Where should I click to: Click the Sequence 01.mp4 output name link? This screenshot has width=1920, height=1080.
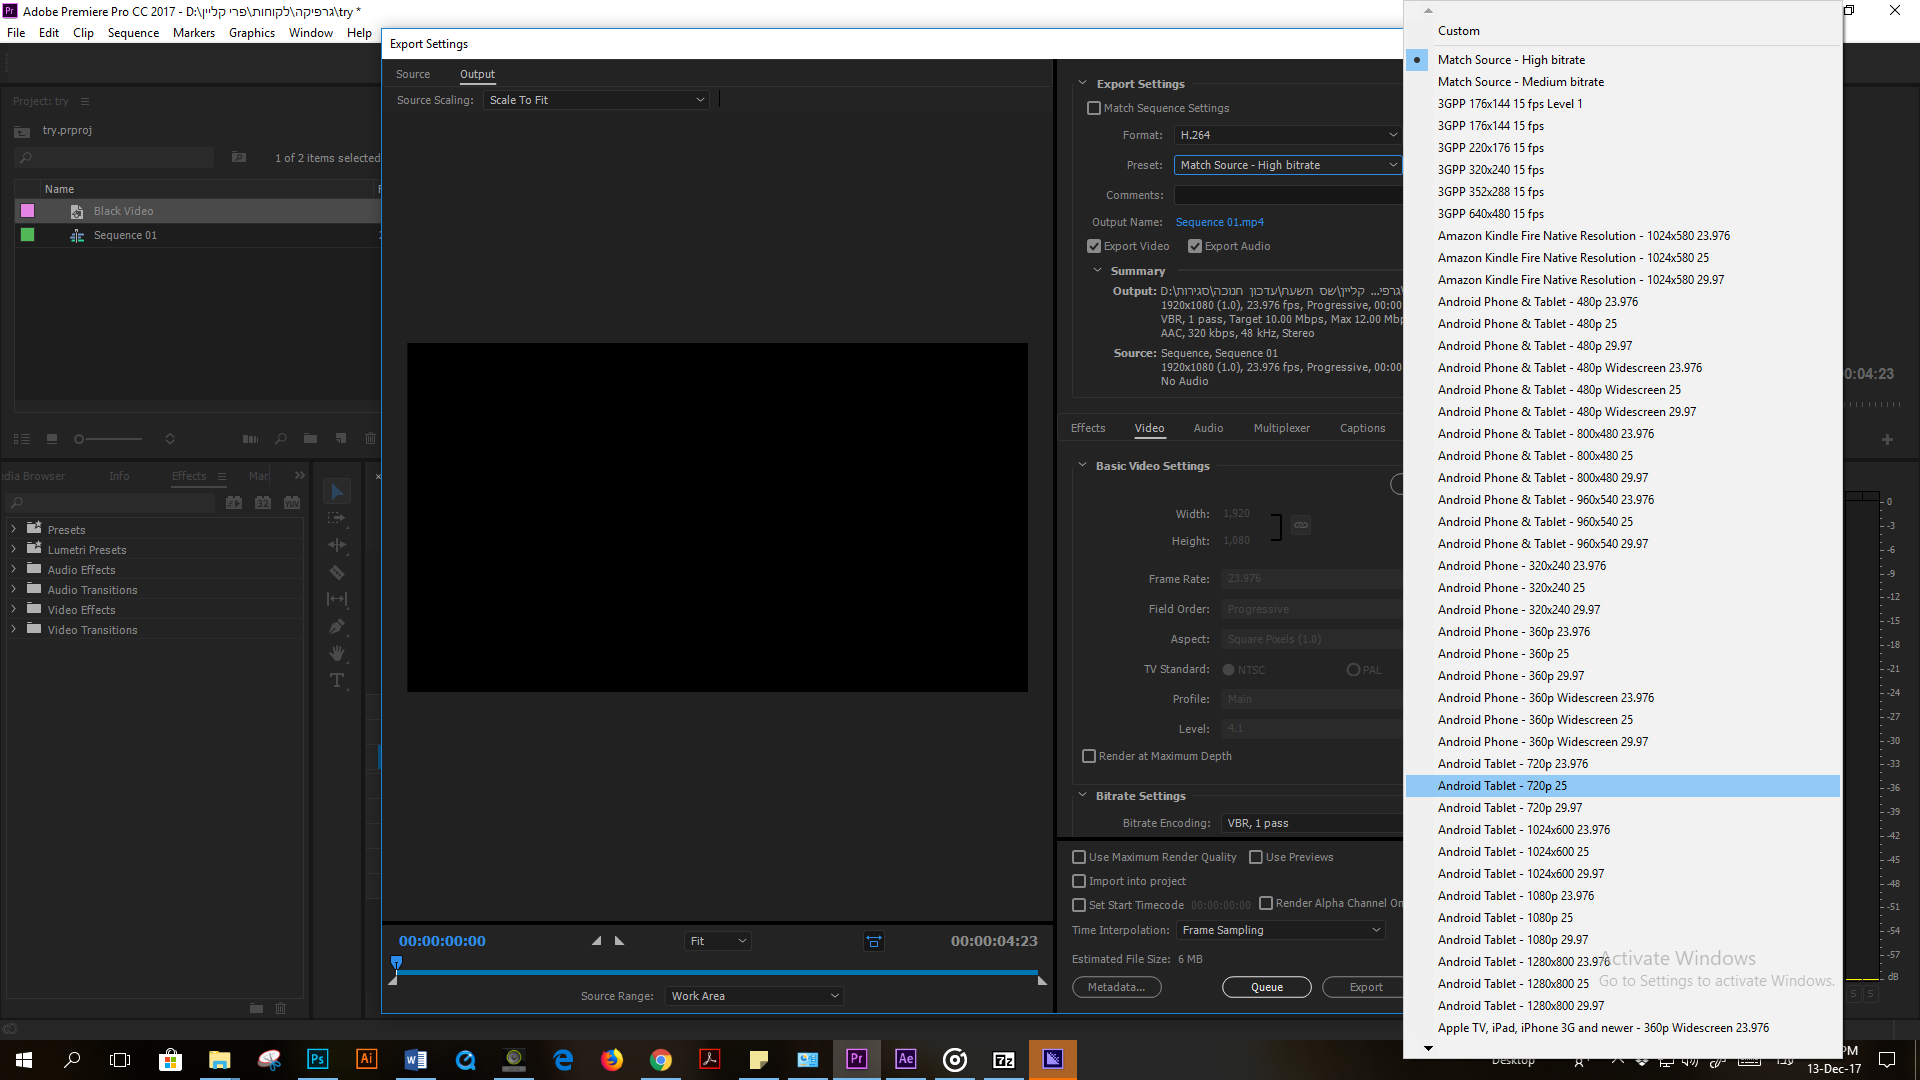click(1219, 222)
